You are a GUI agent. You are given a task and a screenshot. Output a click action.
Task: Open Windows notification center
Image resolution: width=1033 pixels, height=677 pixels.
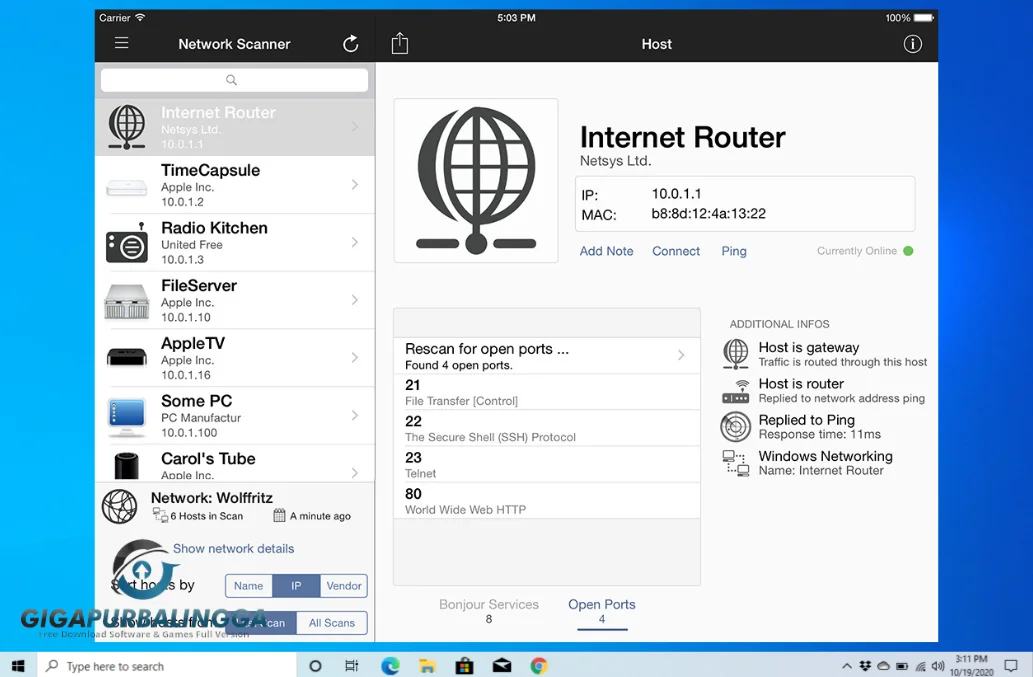1011,666
